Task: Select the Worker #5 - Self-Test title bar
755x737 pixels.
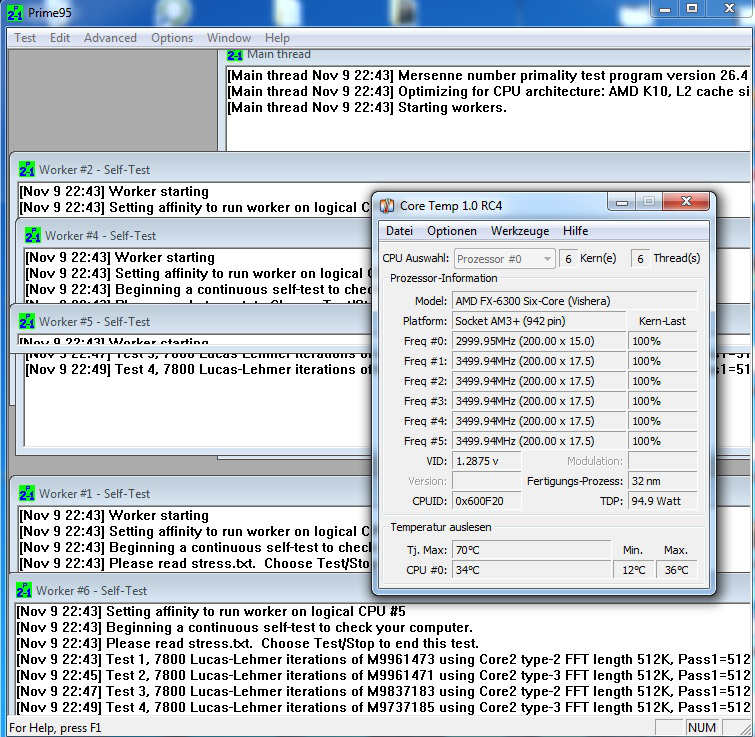Action: click(193, 321)
